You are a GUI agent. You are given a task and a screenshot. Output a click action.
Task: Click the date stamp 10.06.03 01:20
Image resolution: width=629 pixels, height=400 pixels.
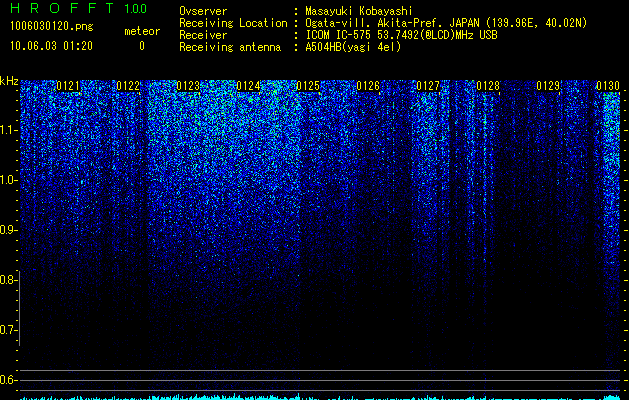coord(51,46)
